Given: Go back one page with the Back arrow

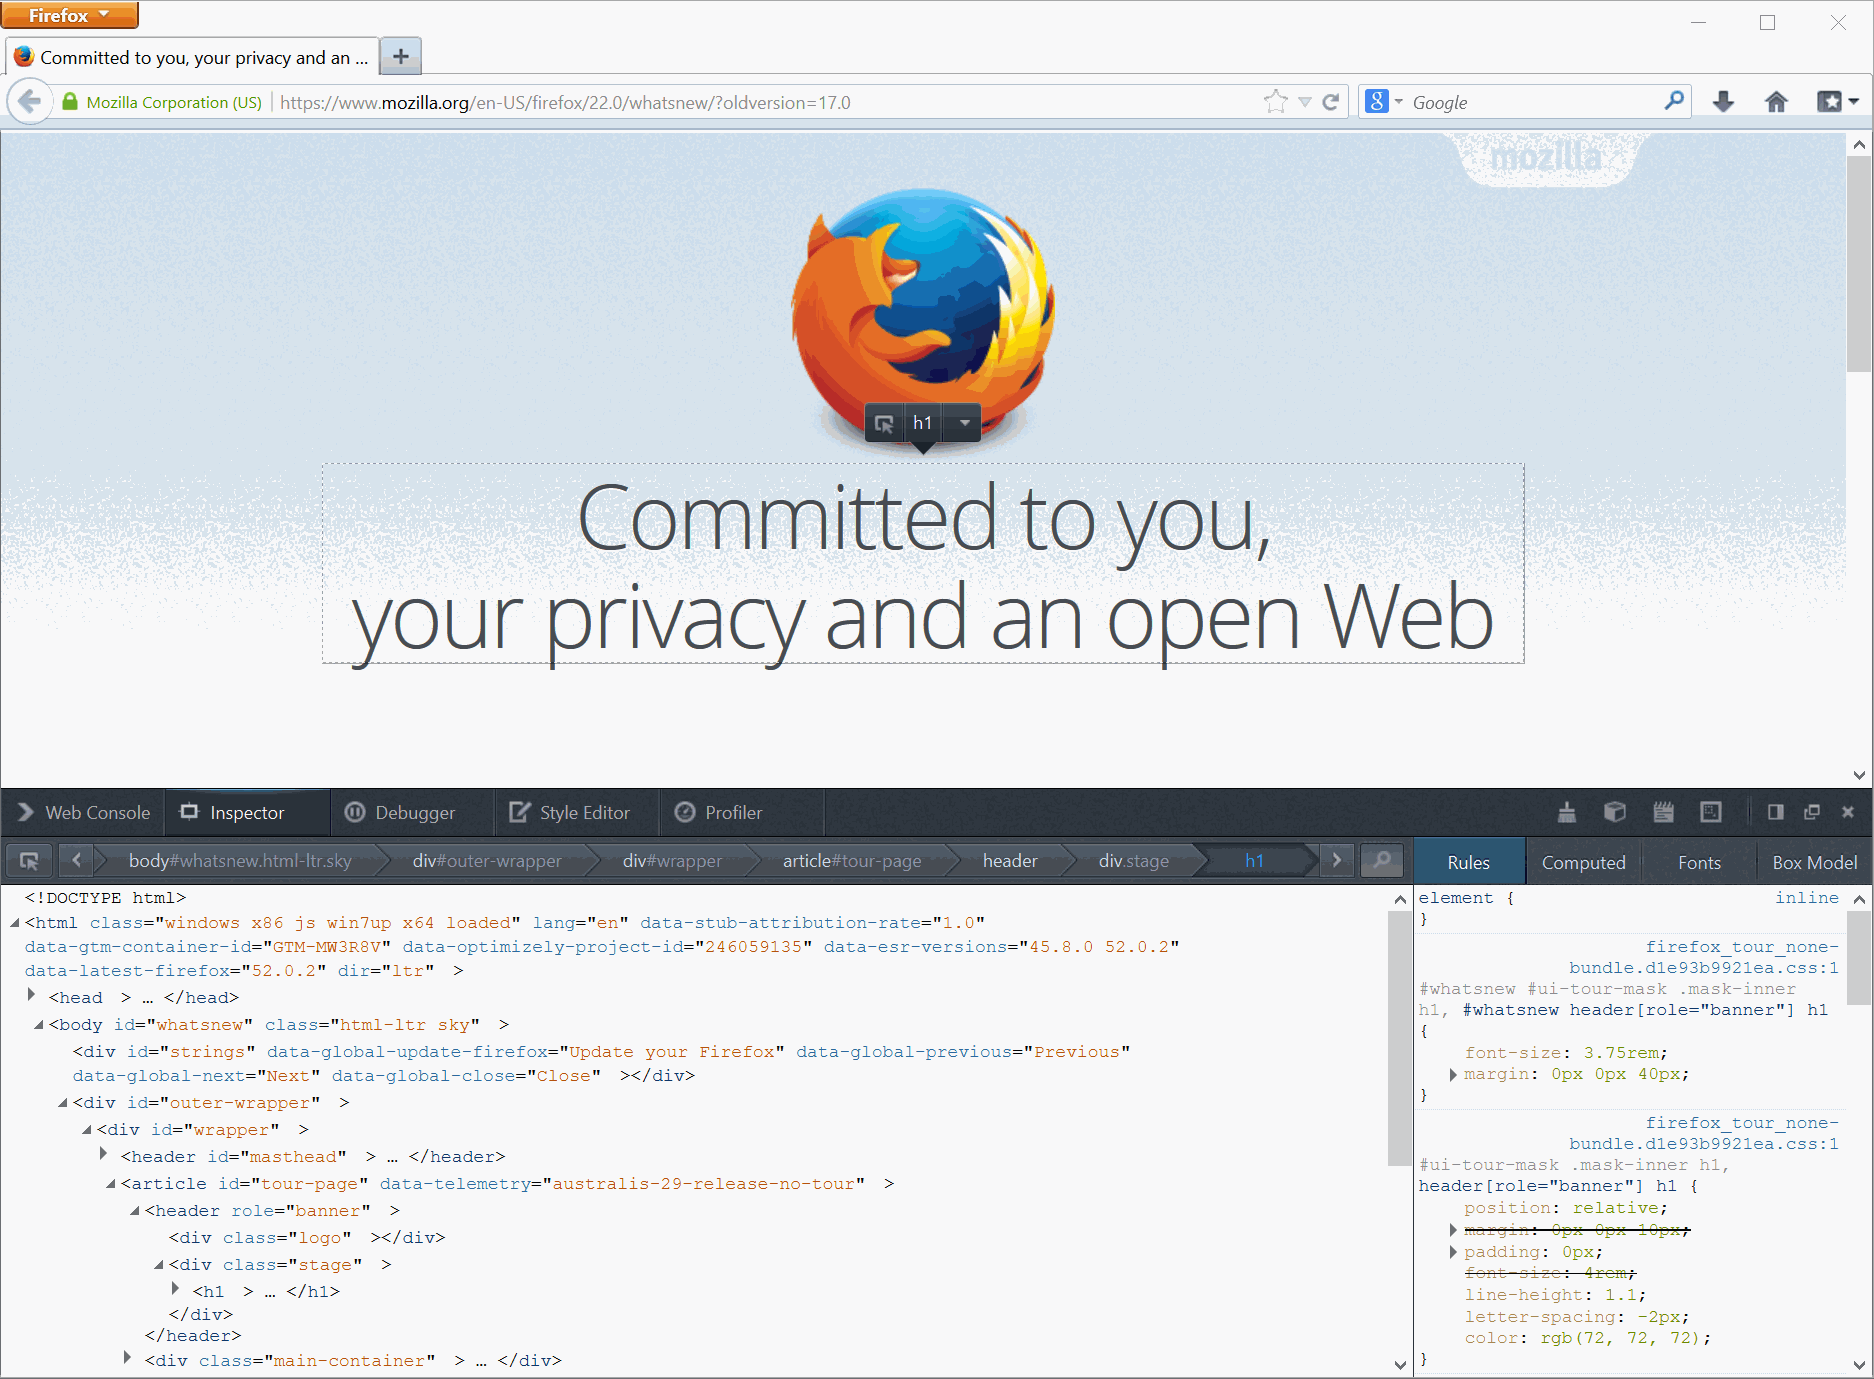Looking at the screenshot, I should pos(30,102).
